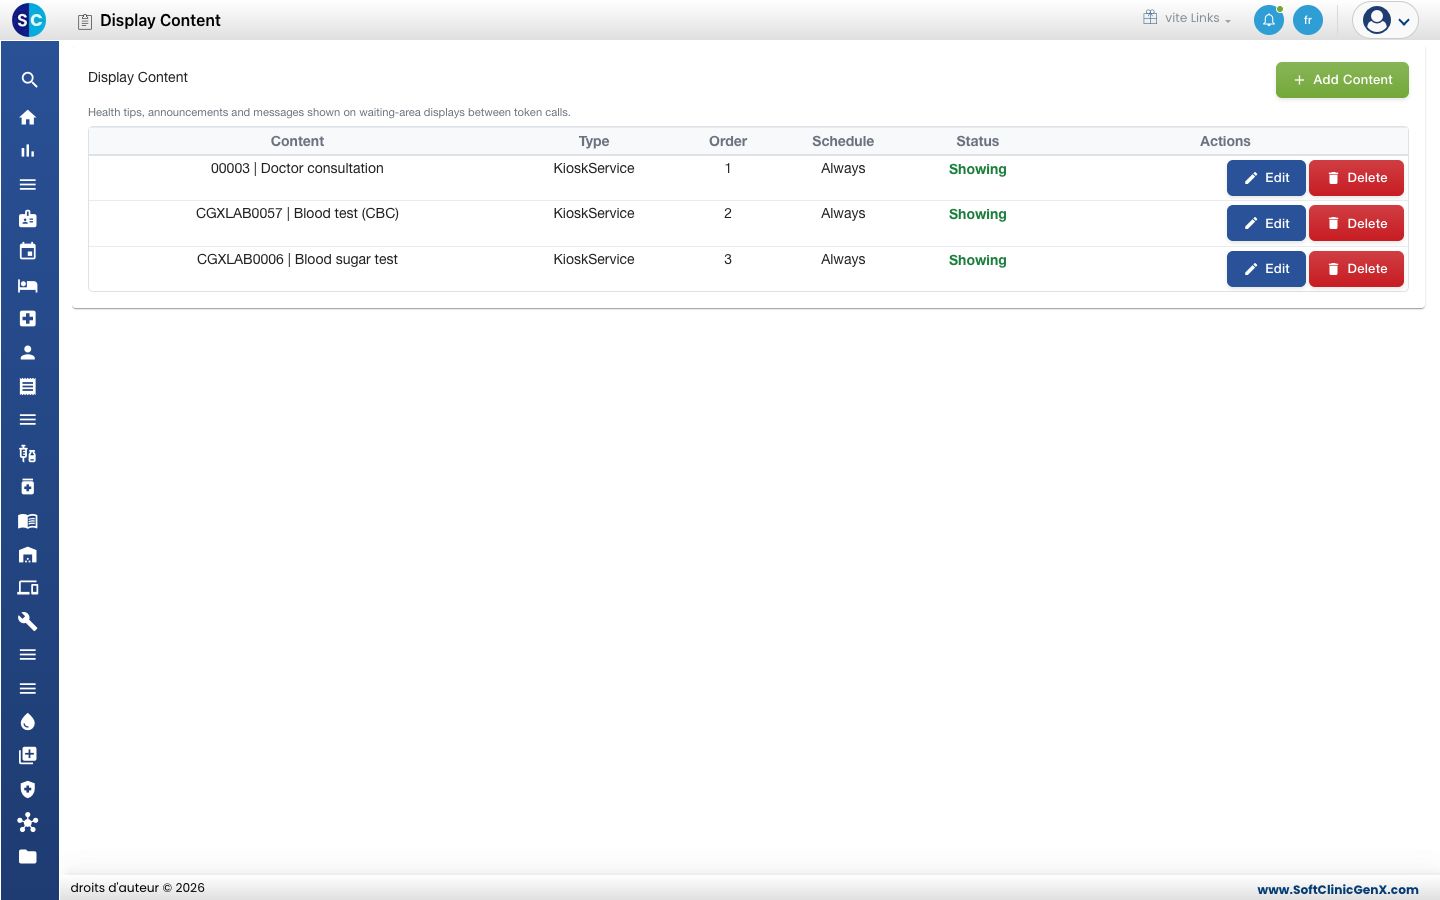1440x900 pixels.
Task: Open the blood drop icon in sidebar
Action: click(x=28, y=722)
